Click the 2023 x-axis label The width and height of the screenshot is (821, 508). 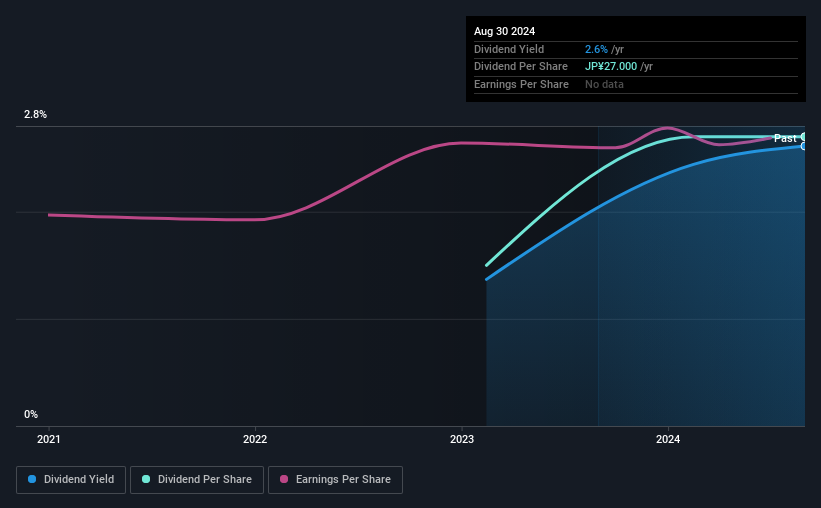462,439
